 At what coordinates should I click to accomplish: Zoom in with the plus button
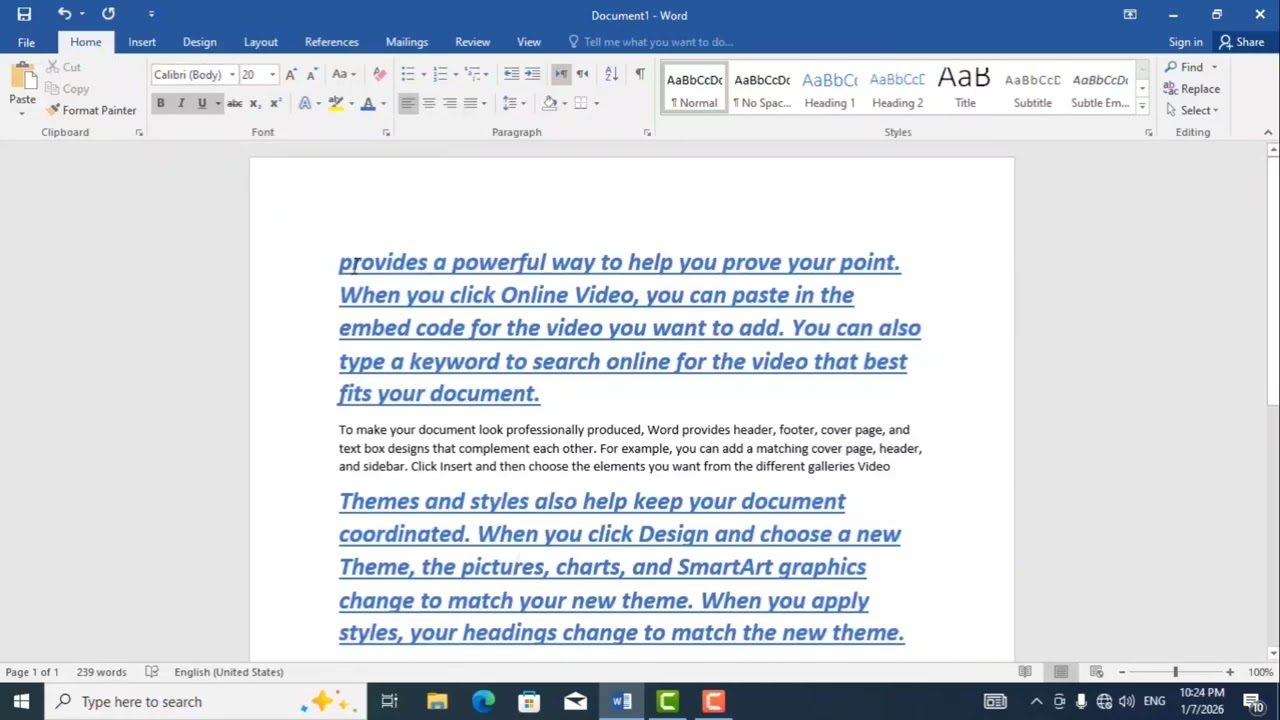coord(1230,672)
